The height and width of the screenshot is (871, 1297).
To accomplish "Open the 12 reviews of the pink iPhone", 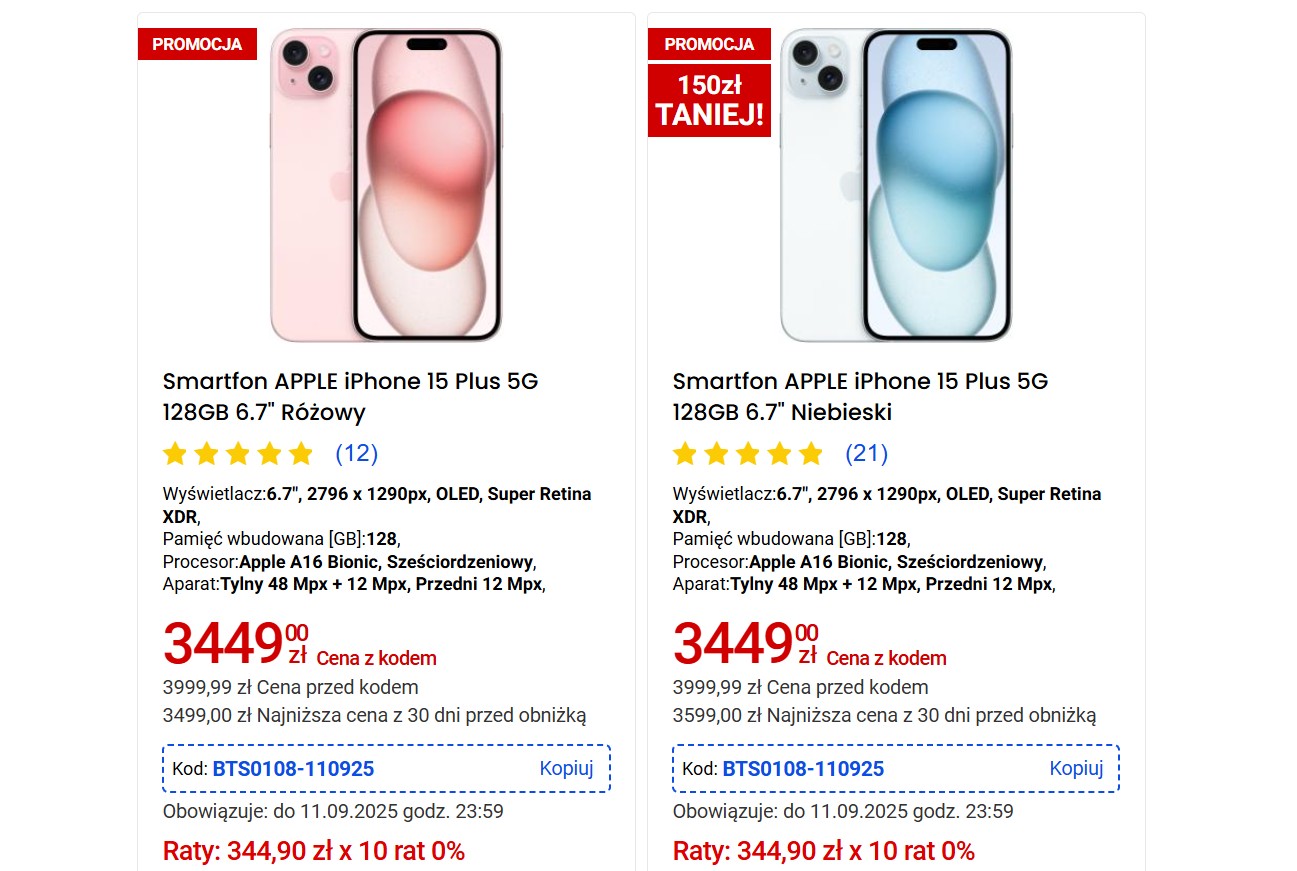I will click(357, 454).
